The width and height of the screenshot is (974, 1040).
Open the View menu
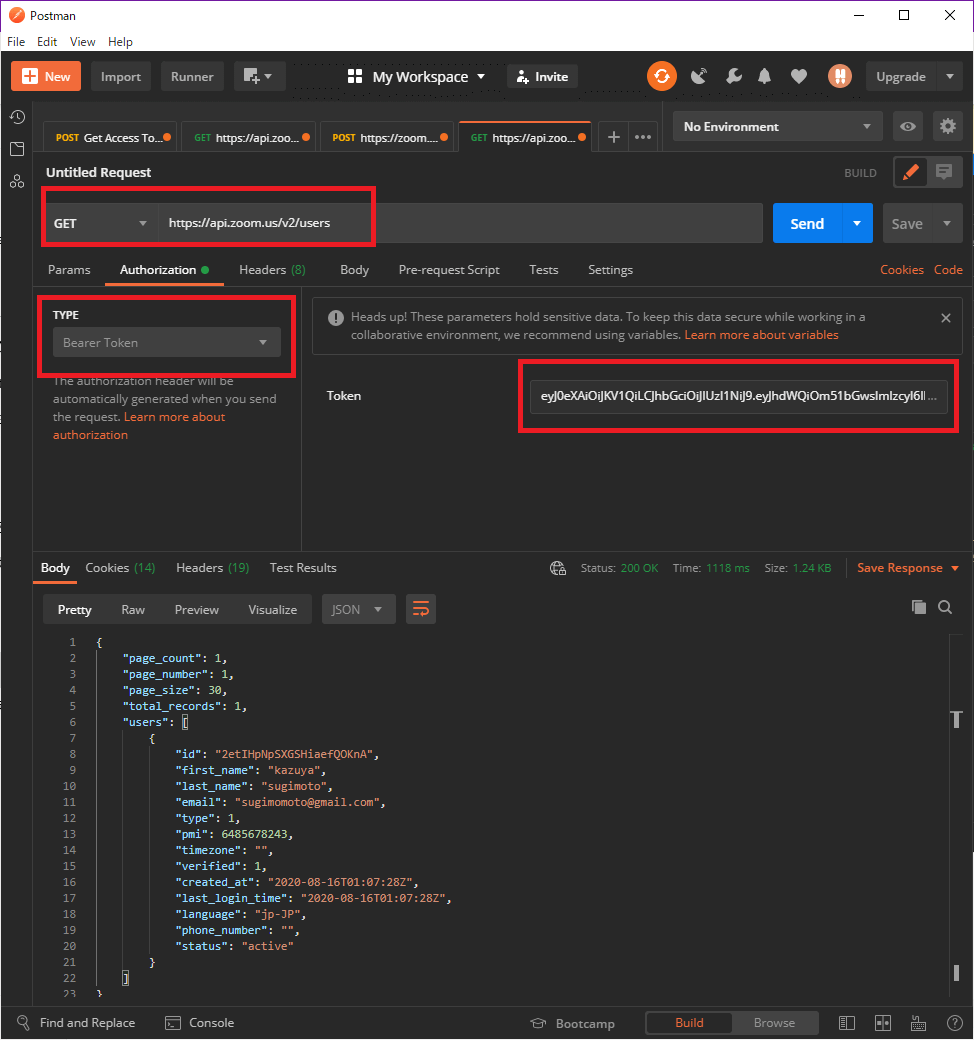pos(82,42)
